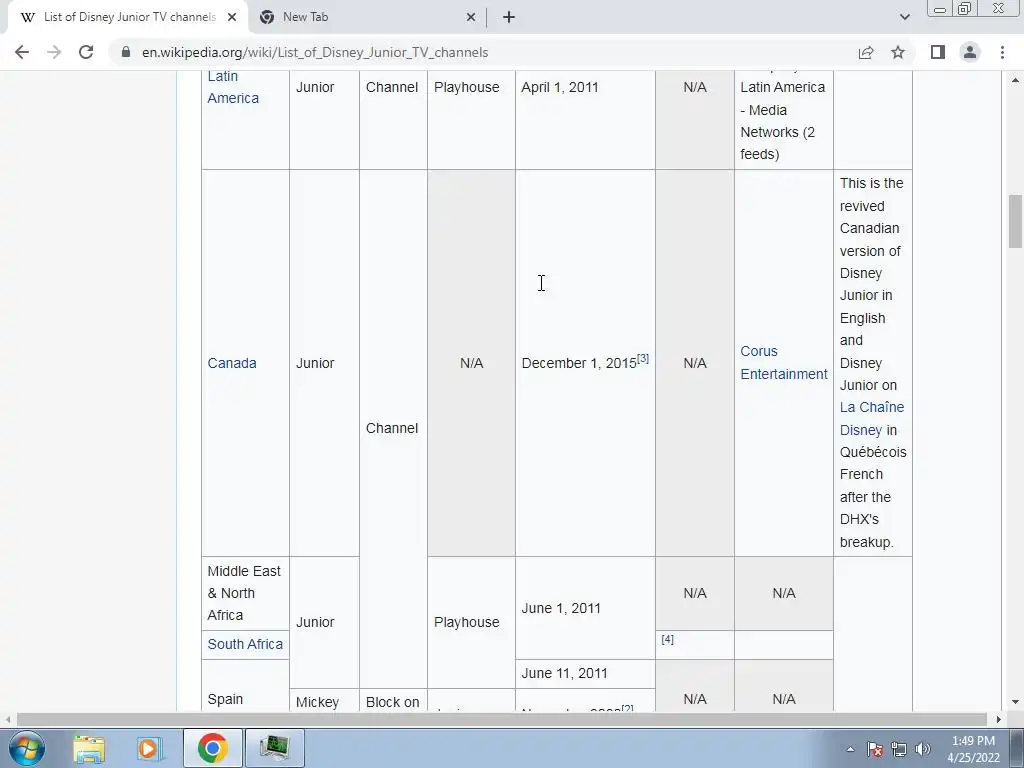This screenshot has width=1024, height=768.
Task: Open the clock showing 1:49 PM
Action: coord(973,749)
